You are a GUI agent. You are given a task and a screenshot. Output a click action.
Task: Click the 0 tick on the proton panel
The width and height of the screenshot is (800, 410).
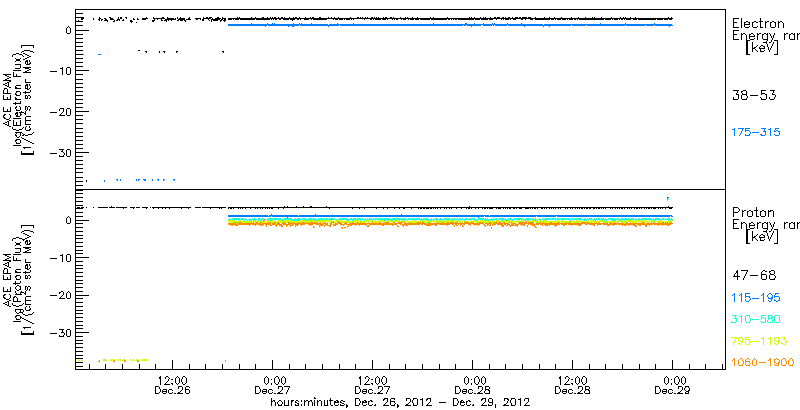coord(70,220)
